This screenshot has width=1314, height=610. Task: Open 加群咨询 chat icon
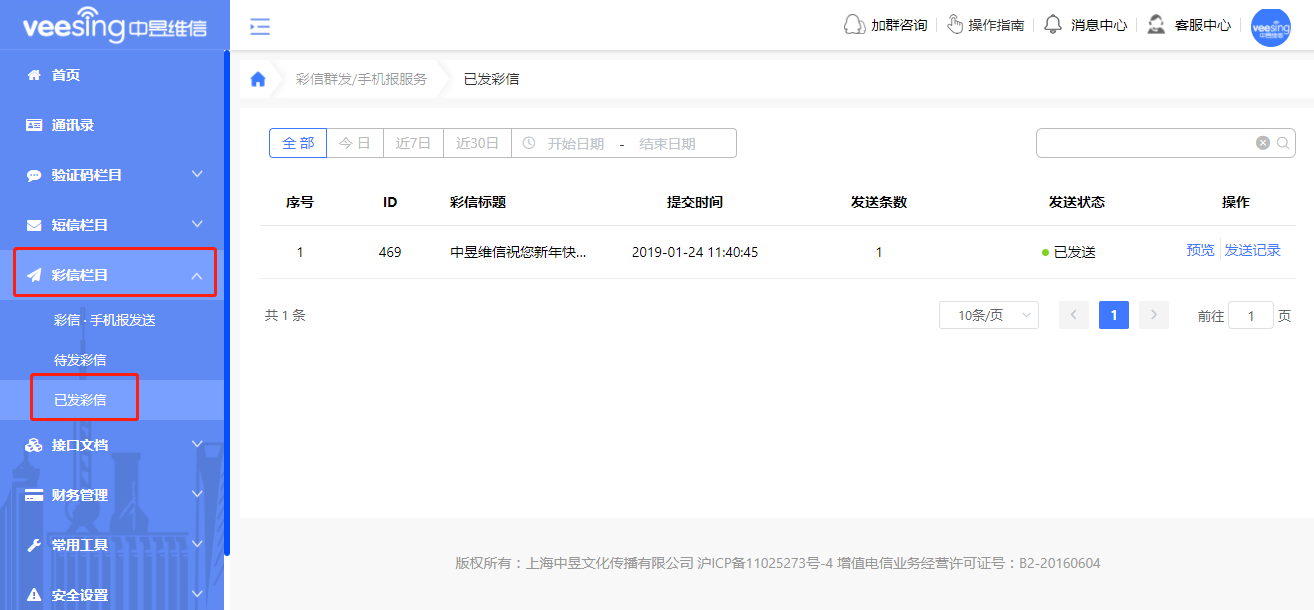point(854,23)
